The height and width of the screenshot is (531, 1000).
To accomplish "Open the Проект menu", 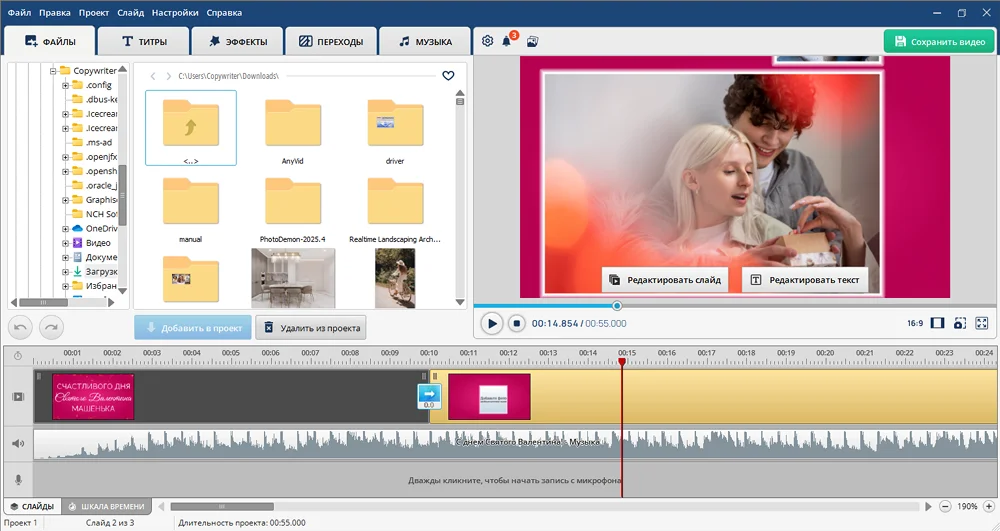I will tap(94, 13).
